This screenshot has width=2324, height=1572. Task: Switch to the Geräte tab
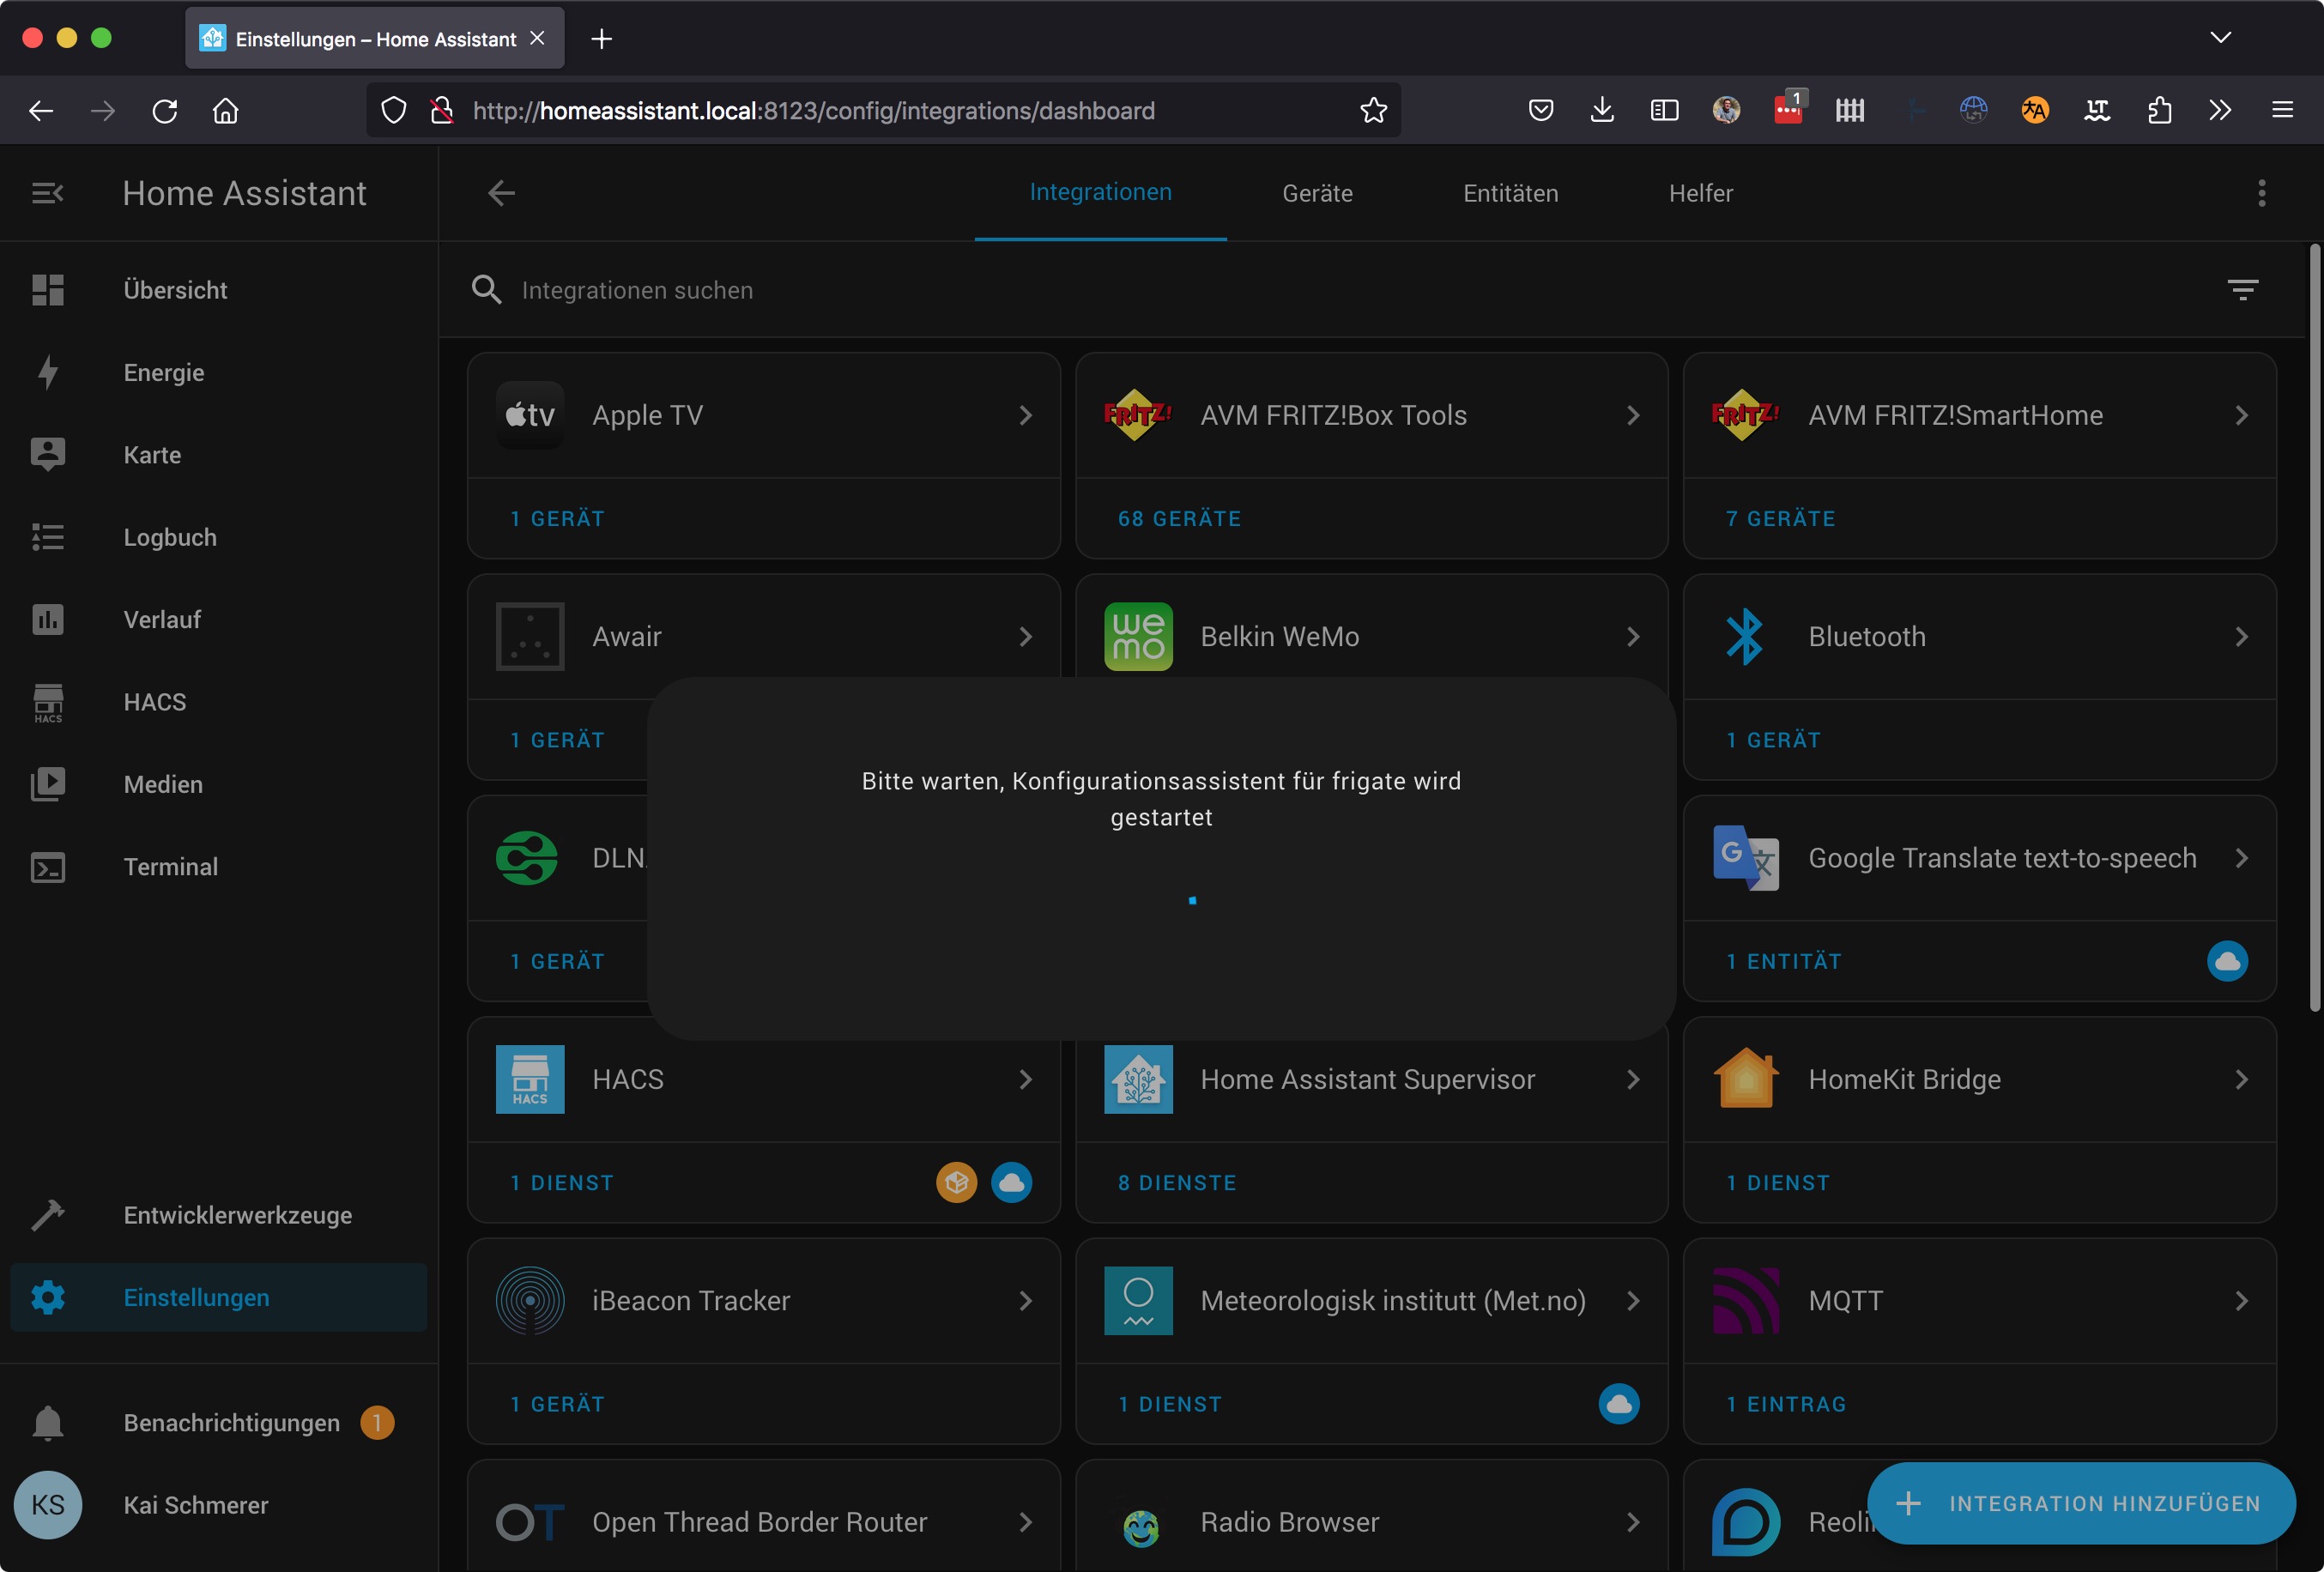tap(1317, 193)
